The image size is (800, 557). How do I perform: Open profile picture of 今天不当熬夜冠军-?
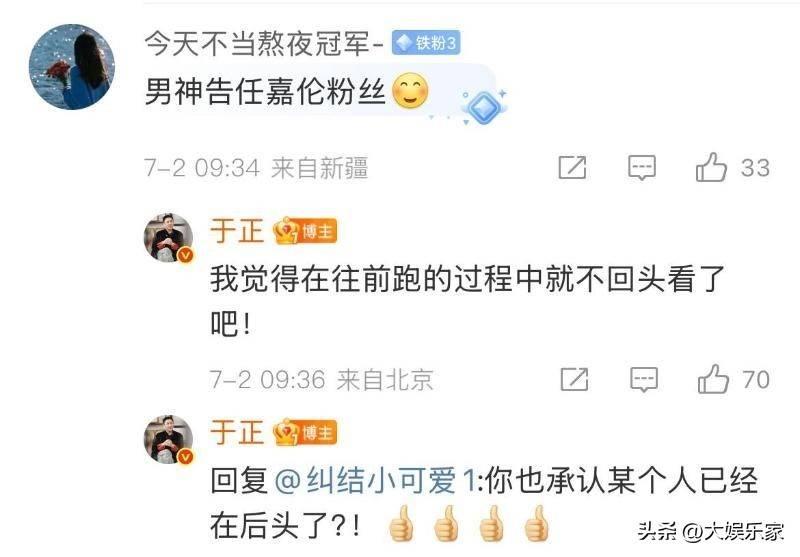[71, 67]
